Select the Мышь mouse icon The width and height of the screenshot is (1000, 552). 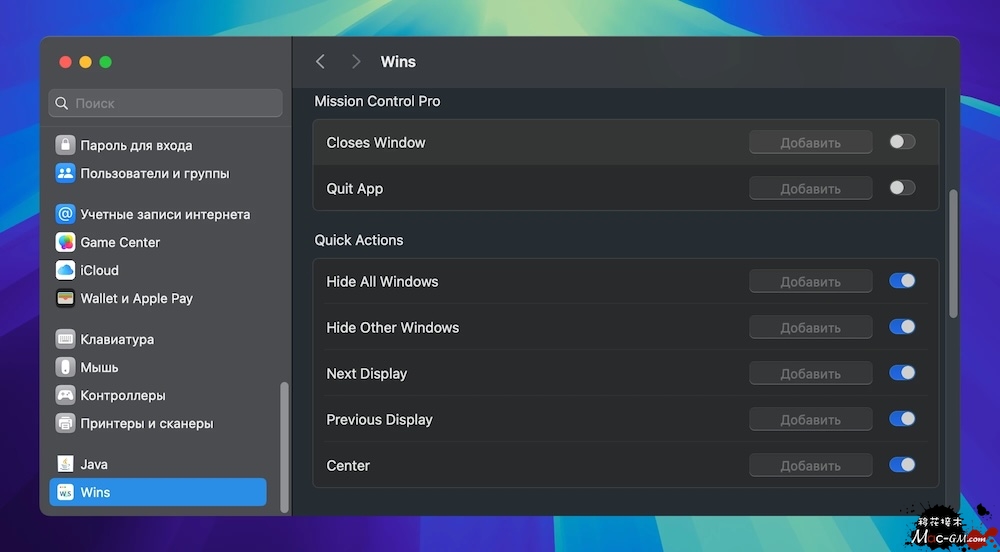[x=65, y=367]
